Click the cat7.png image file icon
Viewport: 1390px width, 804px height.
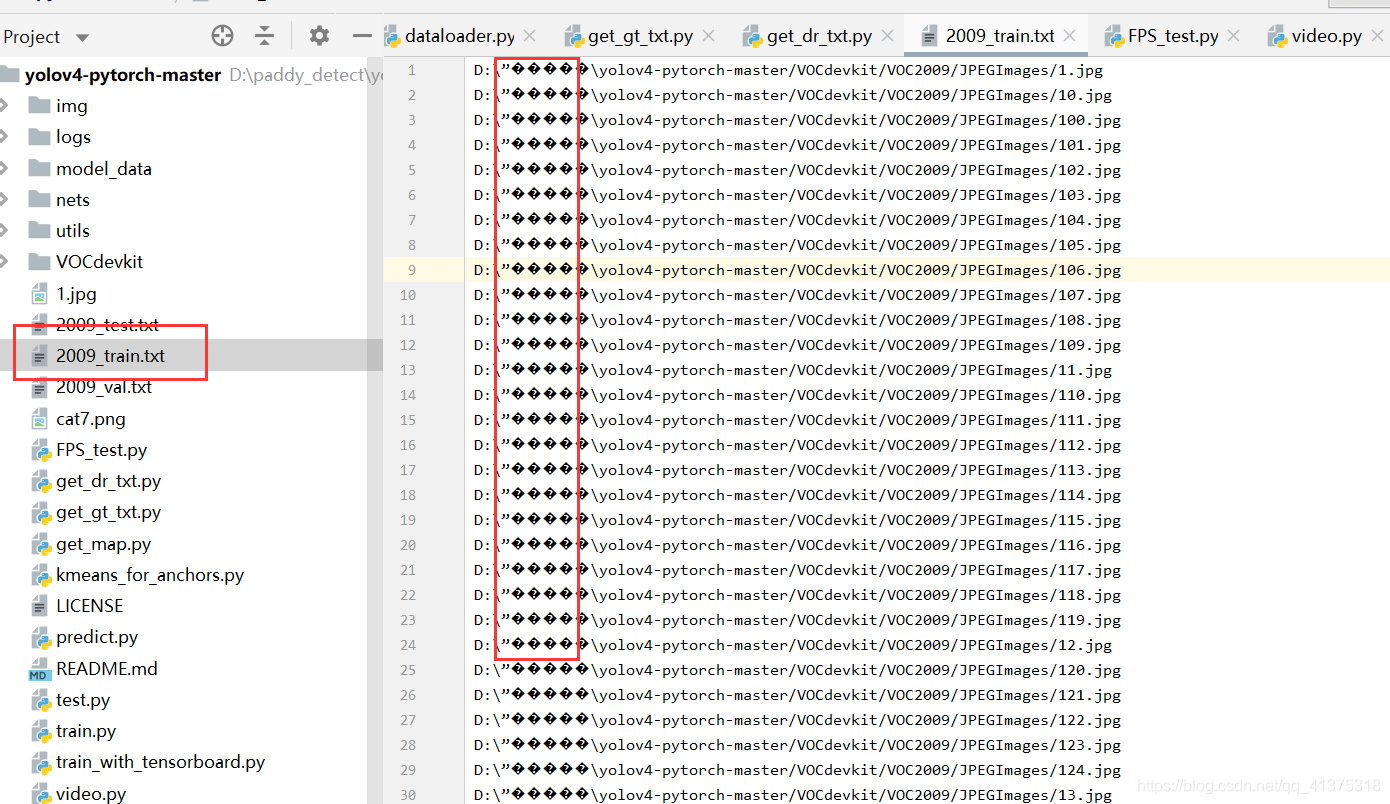(40, 419)
